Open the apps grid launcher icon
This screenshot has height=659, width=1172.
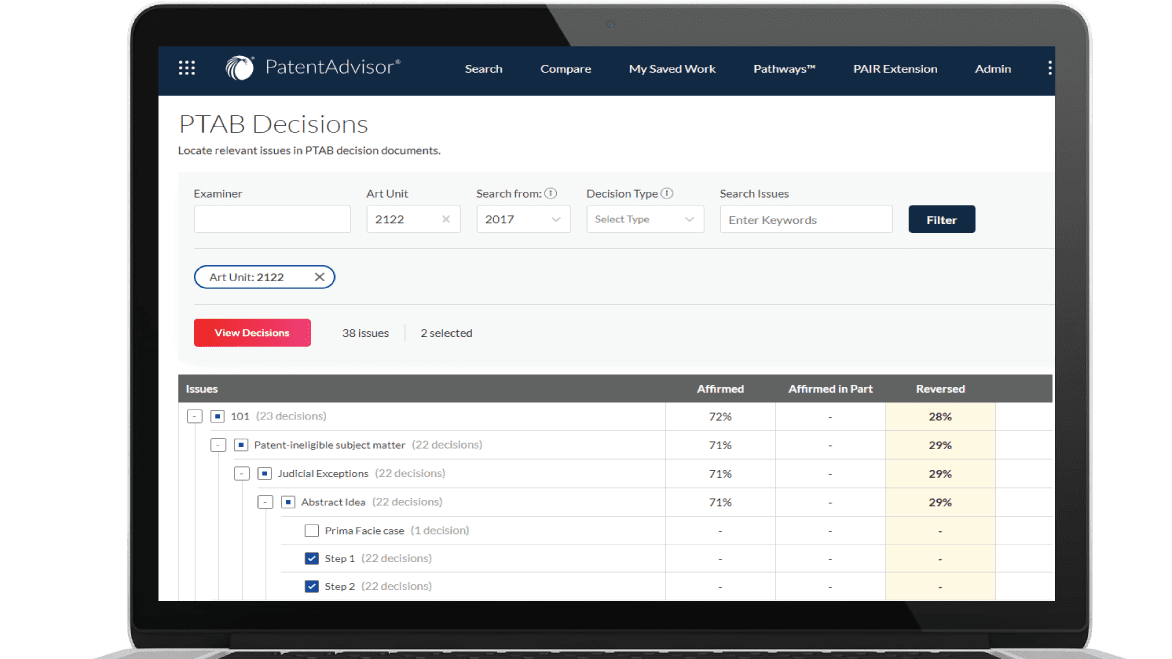click(187, 68)
